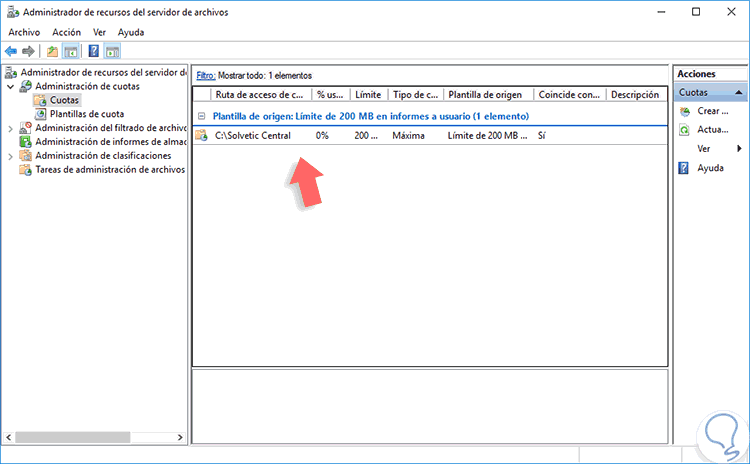
Task: Collapse the Cuotas actions section header
Action: [x=739, y=92]
